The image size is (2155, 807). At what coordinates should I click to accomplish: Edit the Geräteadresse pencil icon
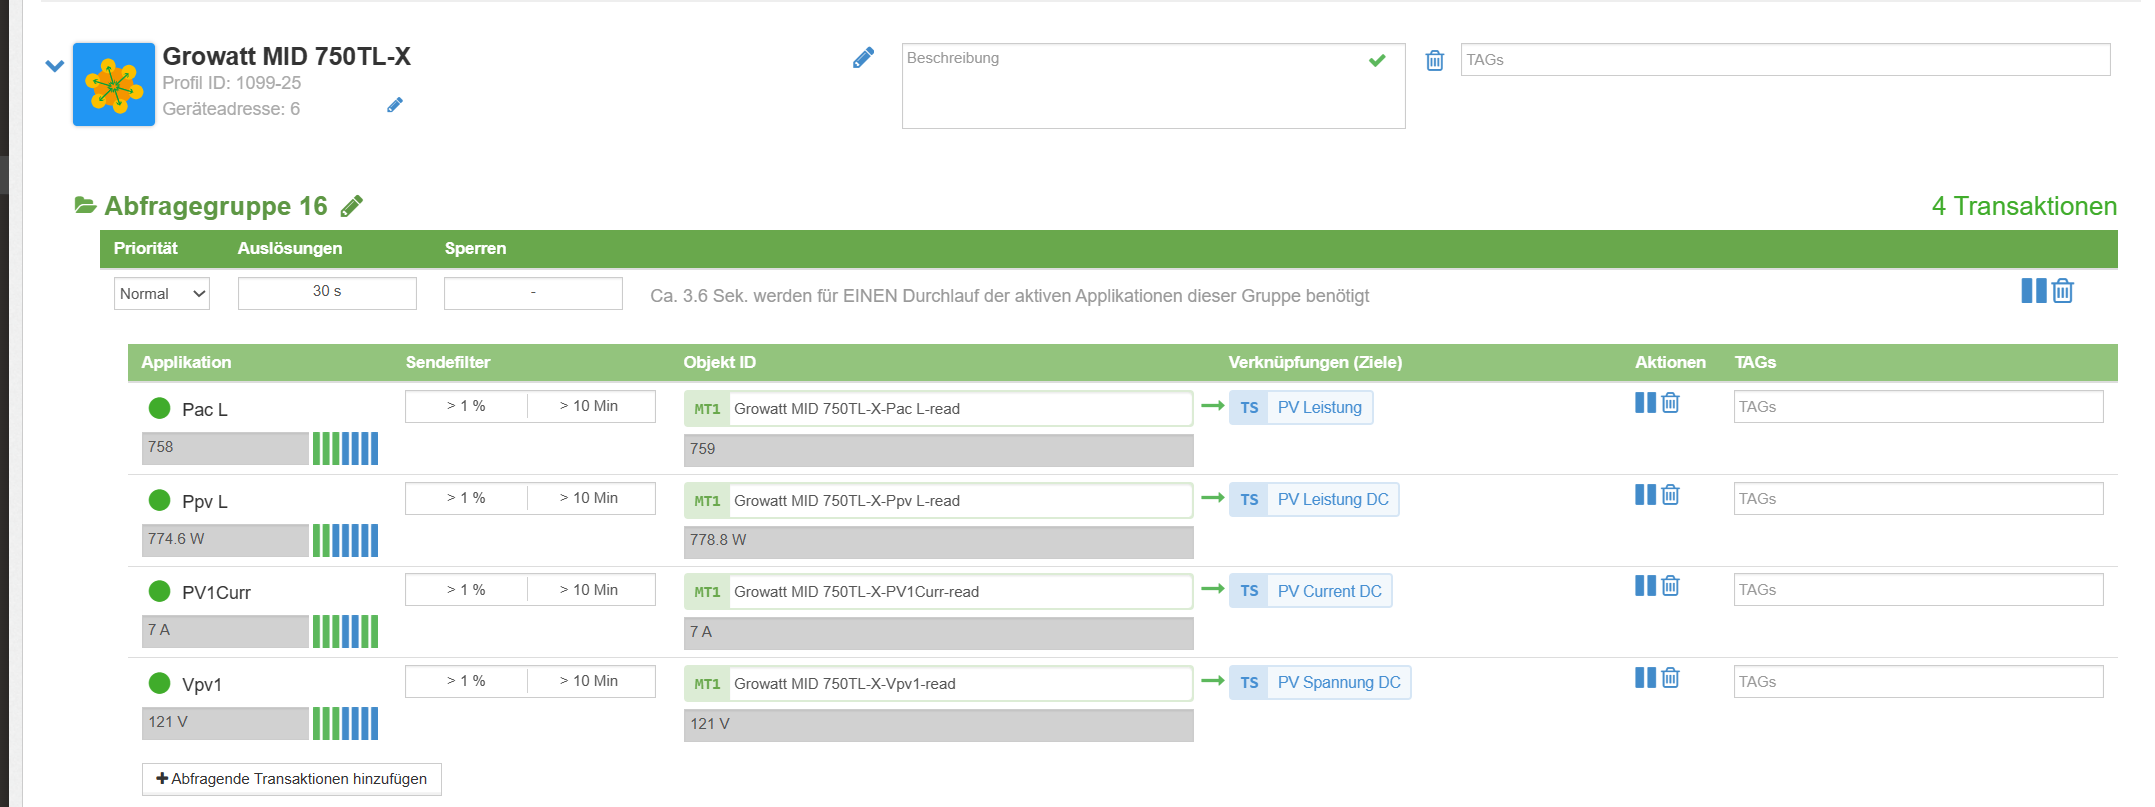(x=395, y=105)
